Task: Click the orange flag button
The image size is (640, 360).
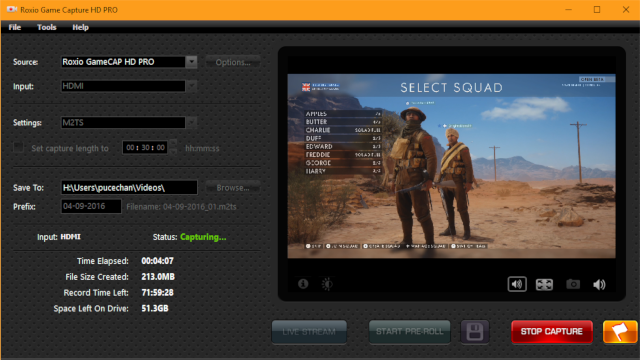Action: click(x=620, y=331)
